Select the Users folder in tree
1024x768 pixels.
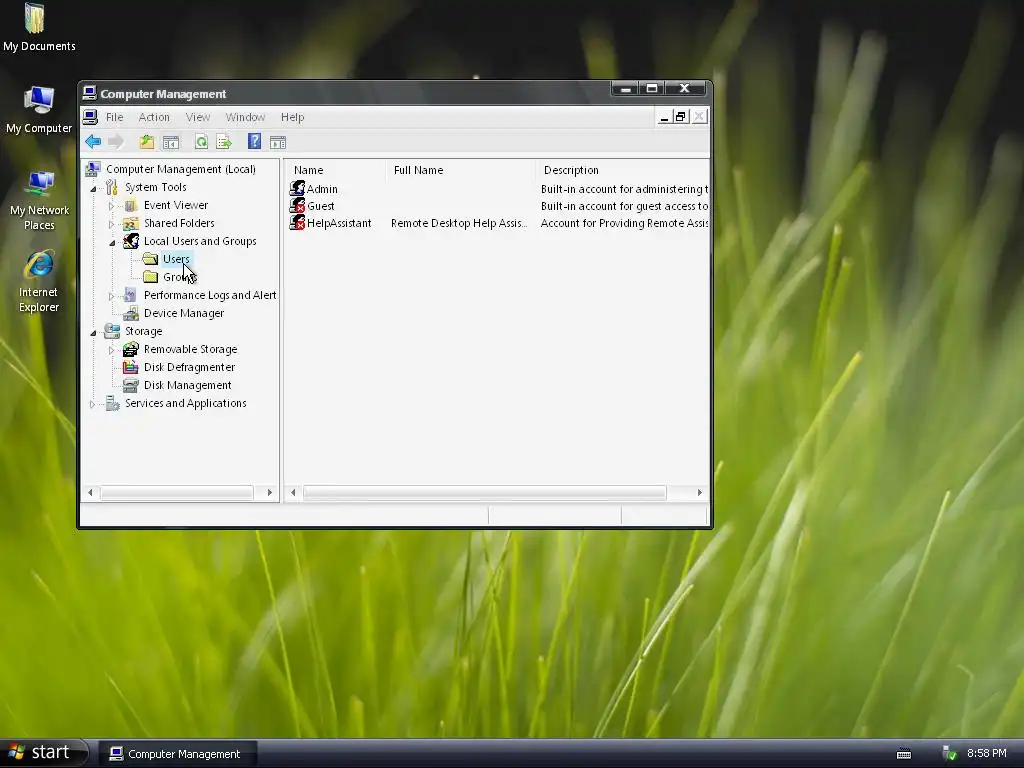coord(176,259)
